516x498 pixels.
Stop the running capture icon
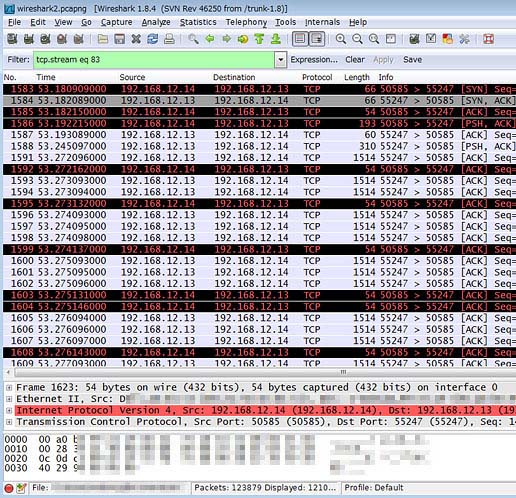pos(62,39)
